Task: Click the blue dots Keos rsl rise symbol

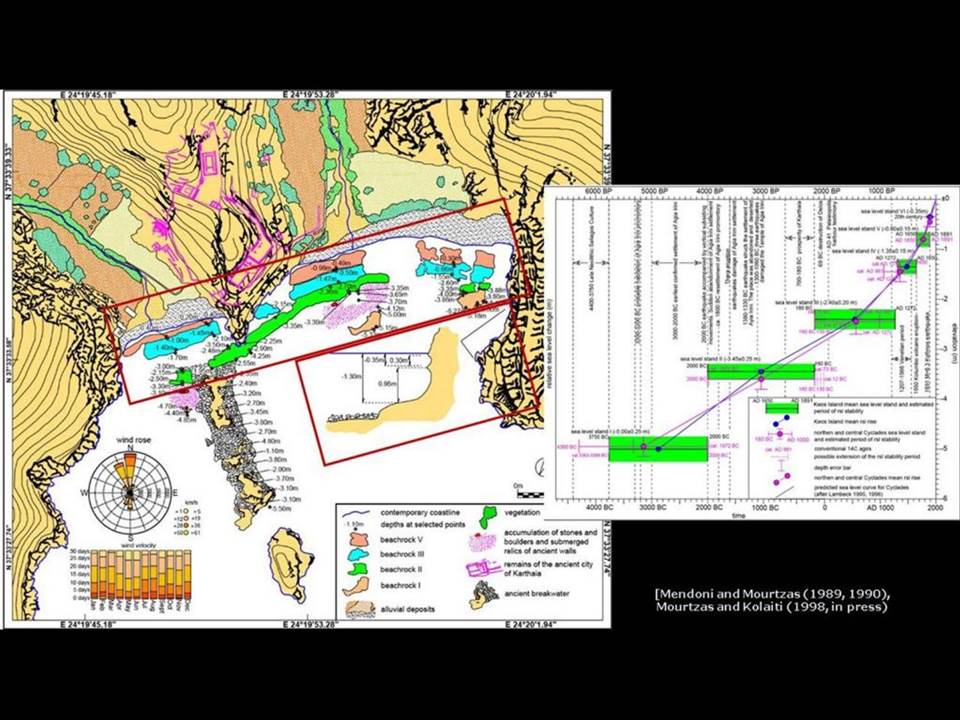Action: click(781, 421)
